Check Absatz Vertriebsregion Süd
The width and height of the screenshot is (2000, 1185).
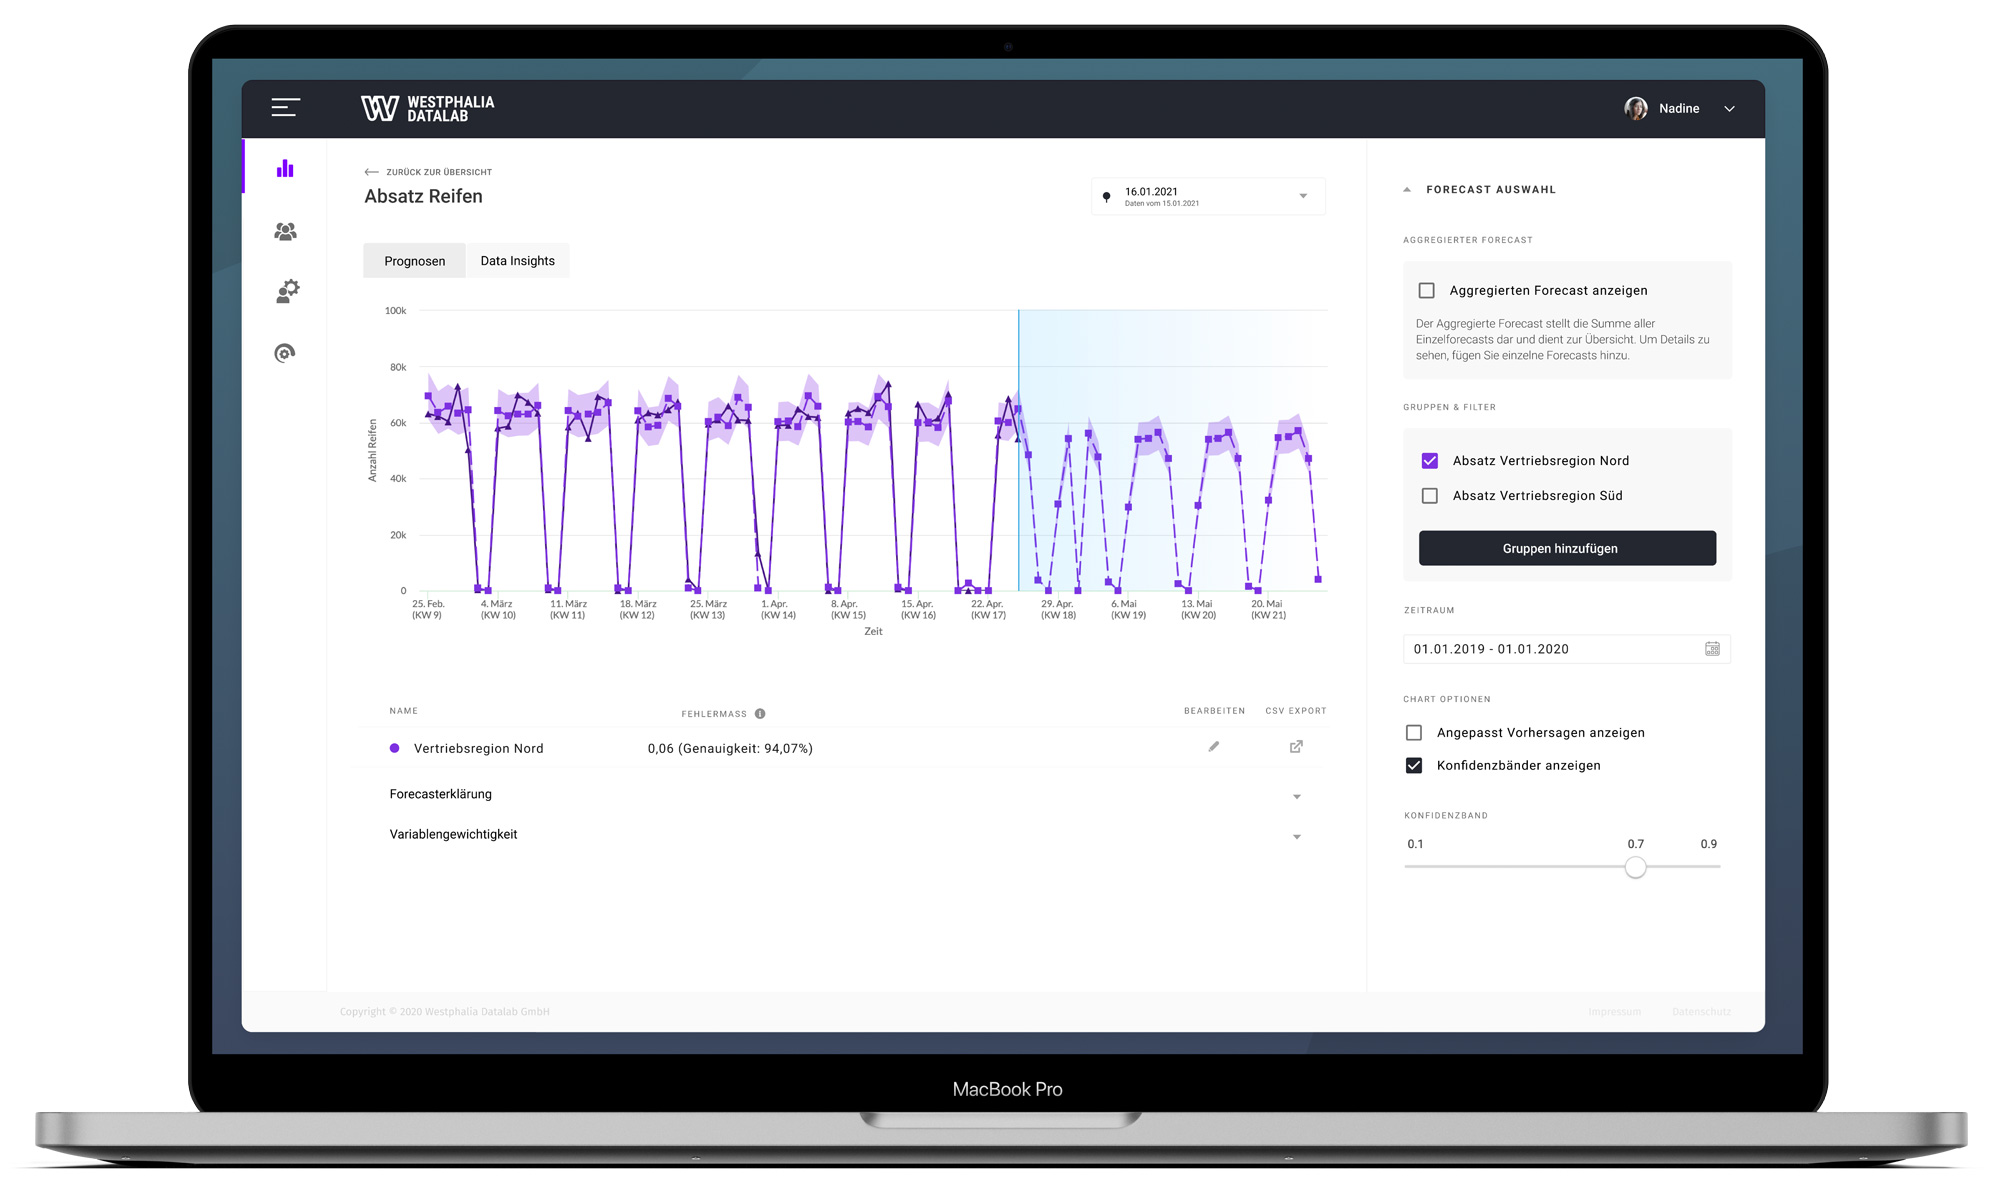coord(1430,496)
